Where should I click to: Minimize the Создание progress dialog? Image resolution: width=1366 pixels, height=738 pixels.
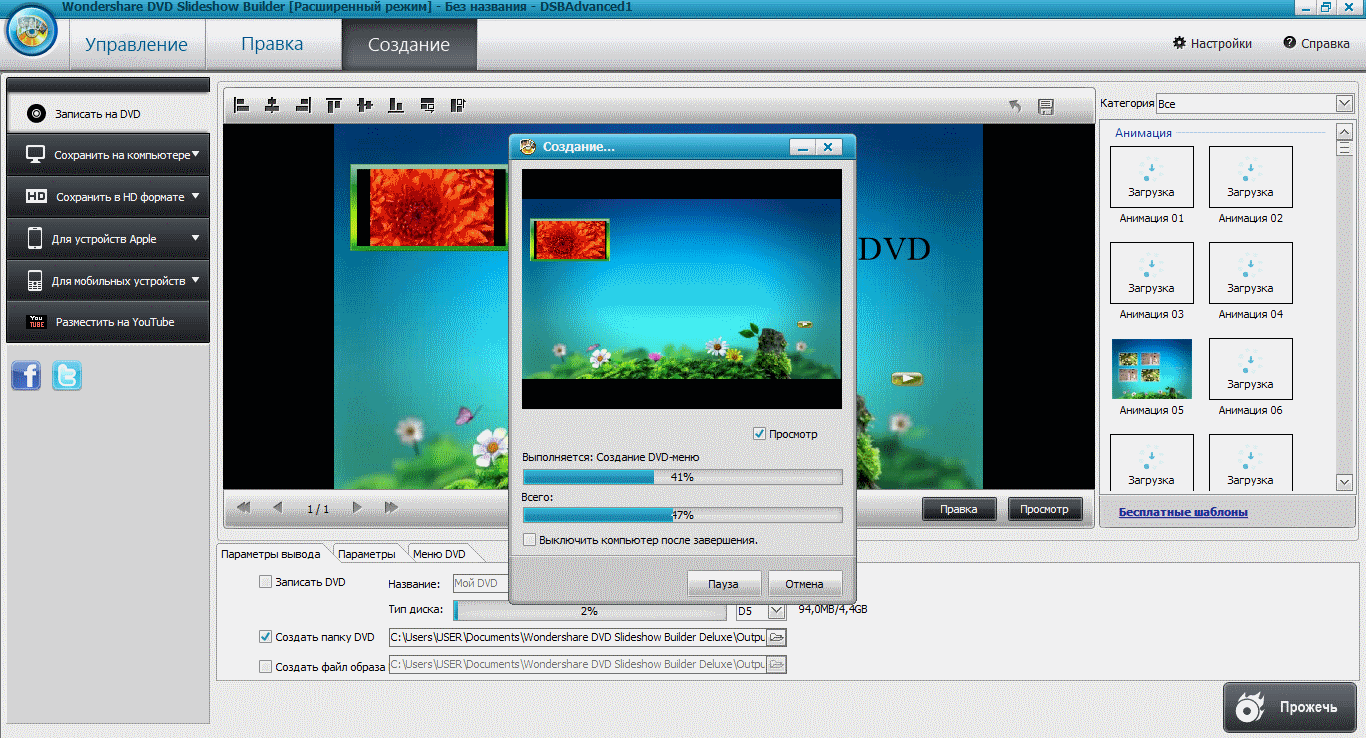[801, 147]
